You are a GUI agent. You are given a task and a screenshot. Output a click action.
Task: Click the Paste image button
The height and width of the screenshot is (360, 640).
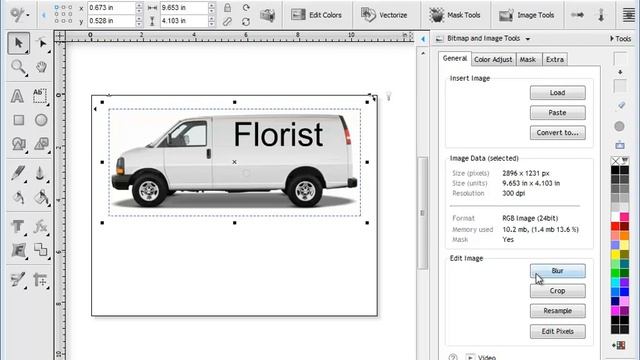coord(558,113)
